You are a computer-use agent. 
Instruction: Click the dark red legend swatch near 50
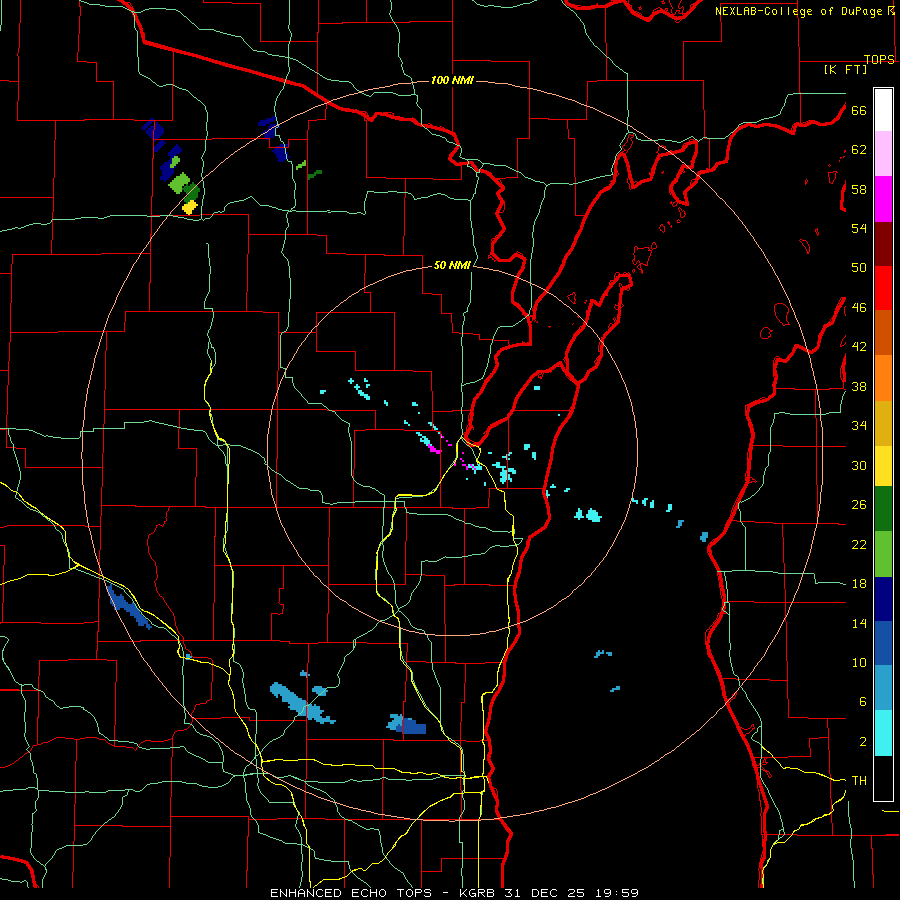click(x=883, y=244)
